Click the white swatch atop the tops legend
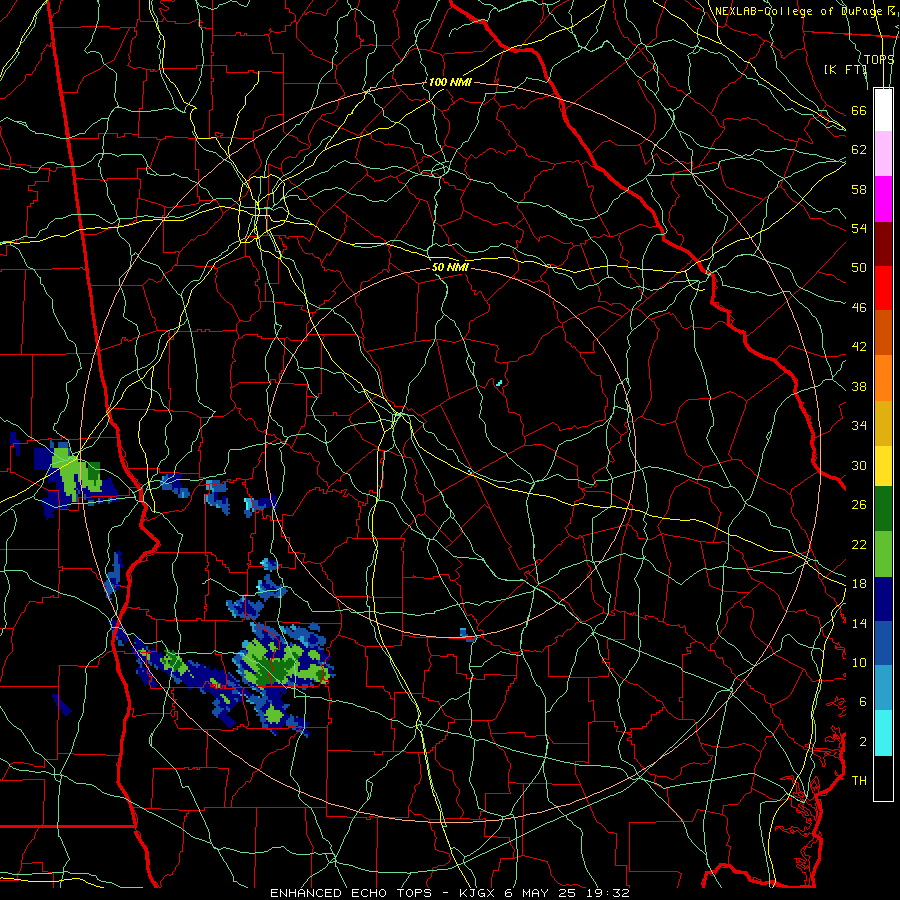This screenshot has width=900, height=900. coord(883,110)
